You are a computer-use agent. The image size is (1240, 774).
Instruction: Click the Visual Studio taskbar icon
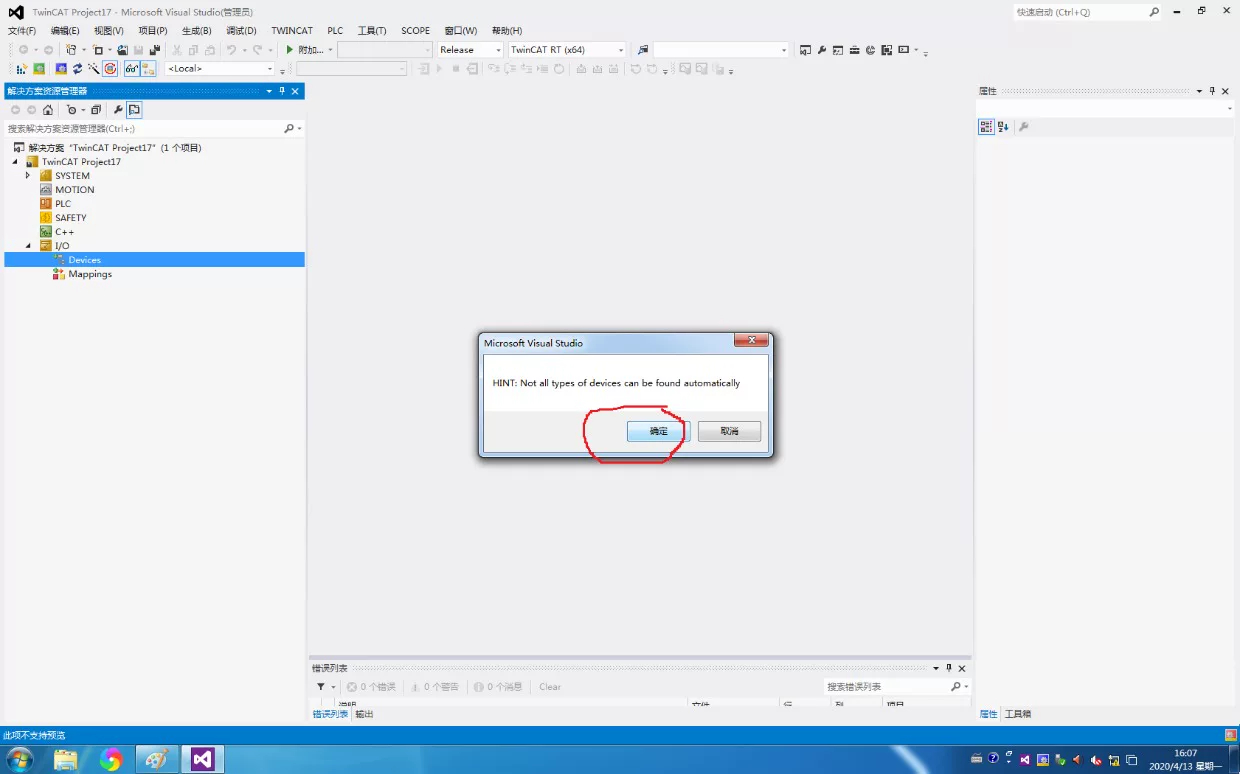[x=203, y=760]
